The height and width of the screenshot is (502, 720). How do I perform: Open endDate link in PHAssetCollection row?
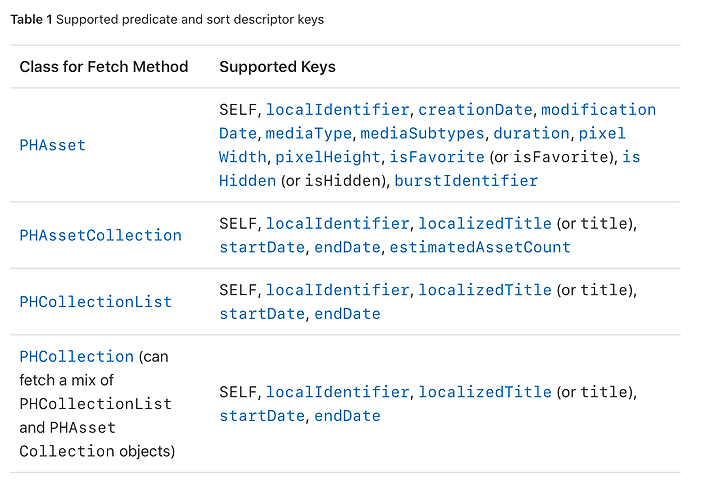point(347,247)
